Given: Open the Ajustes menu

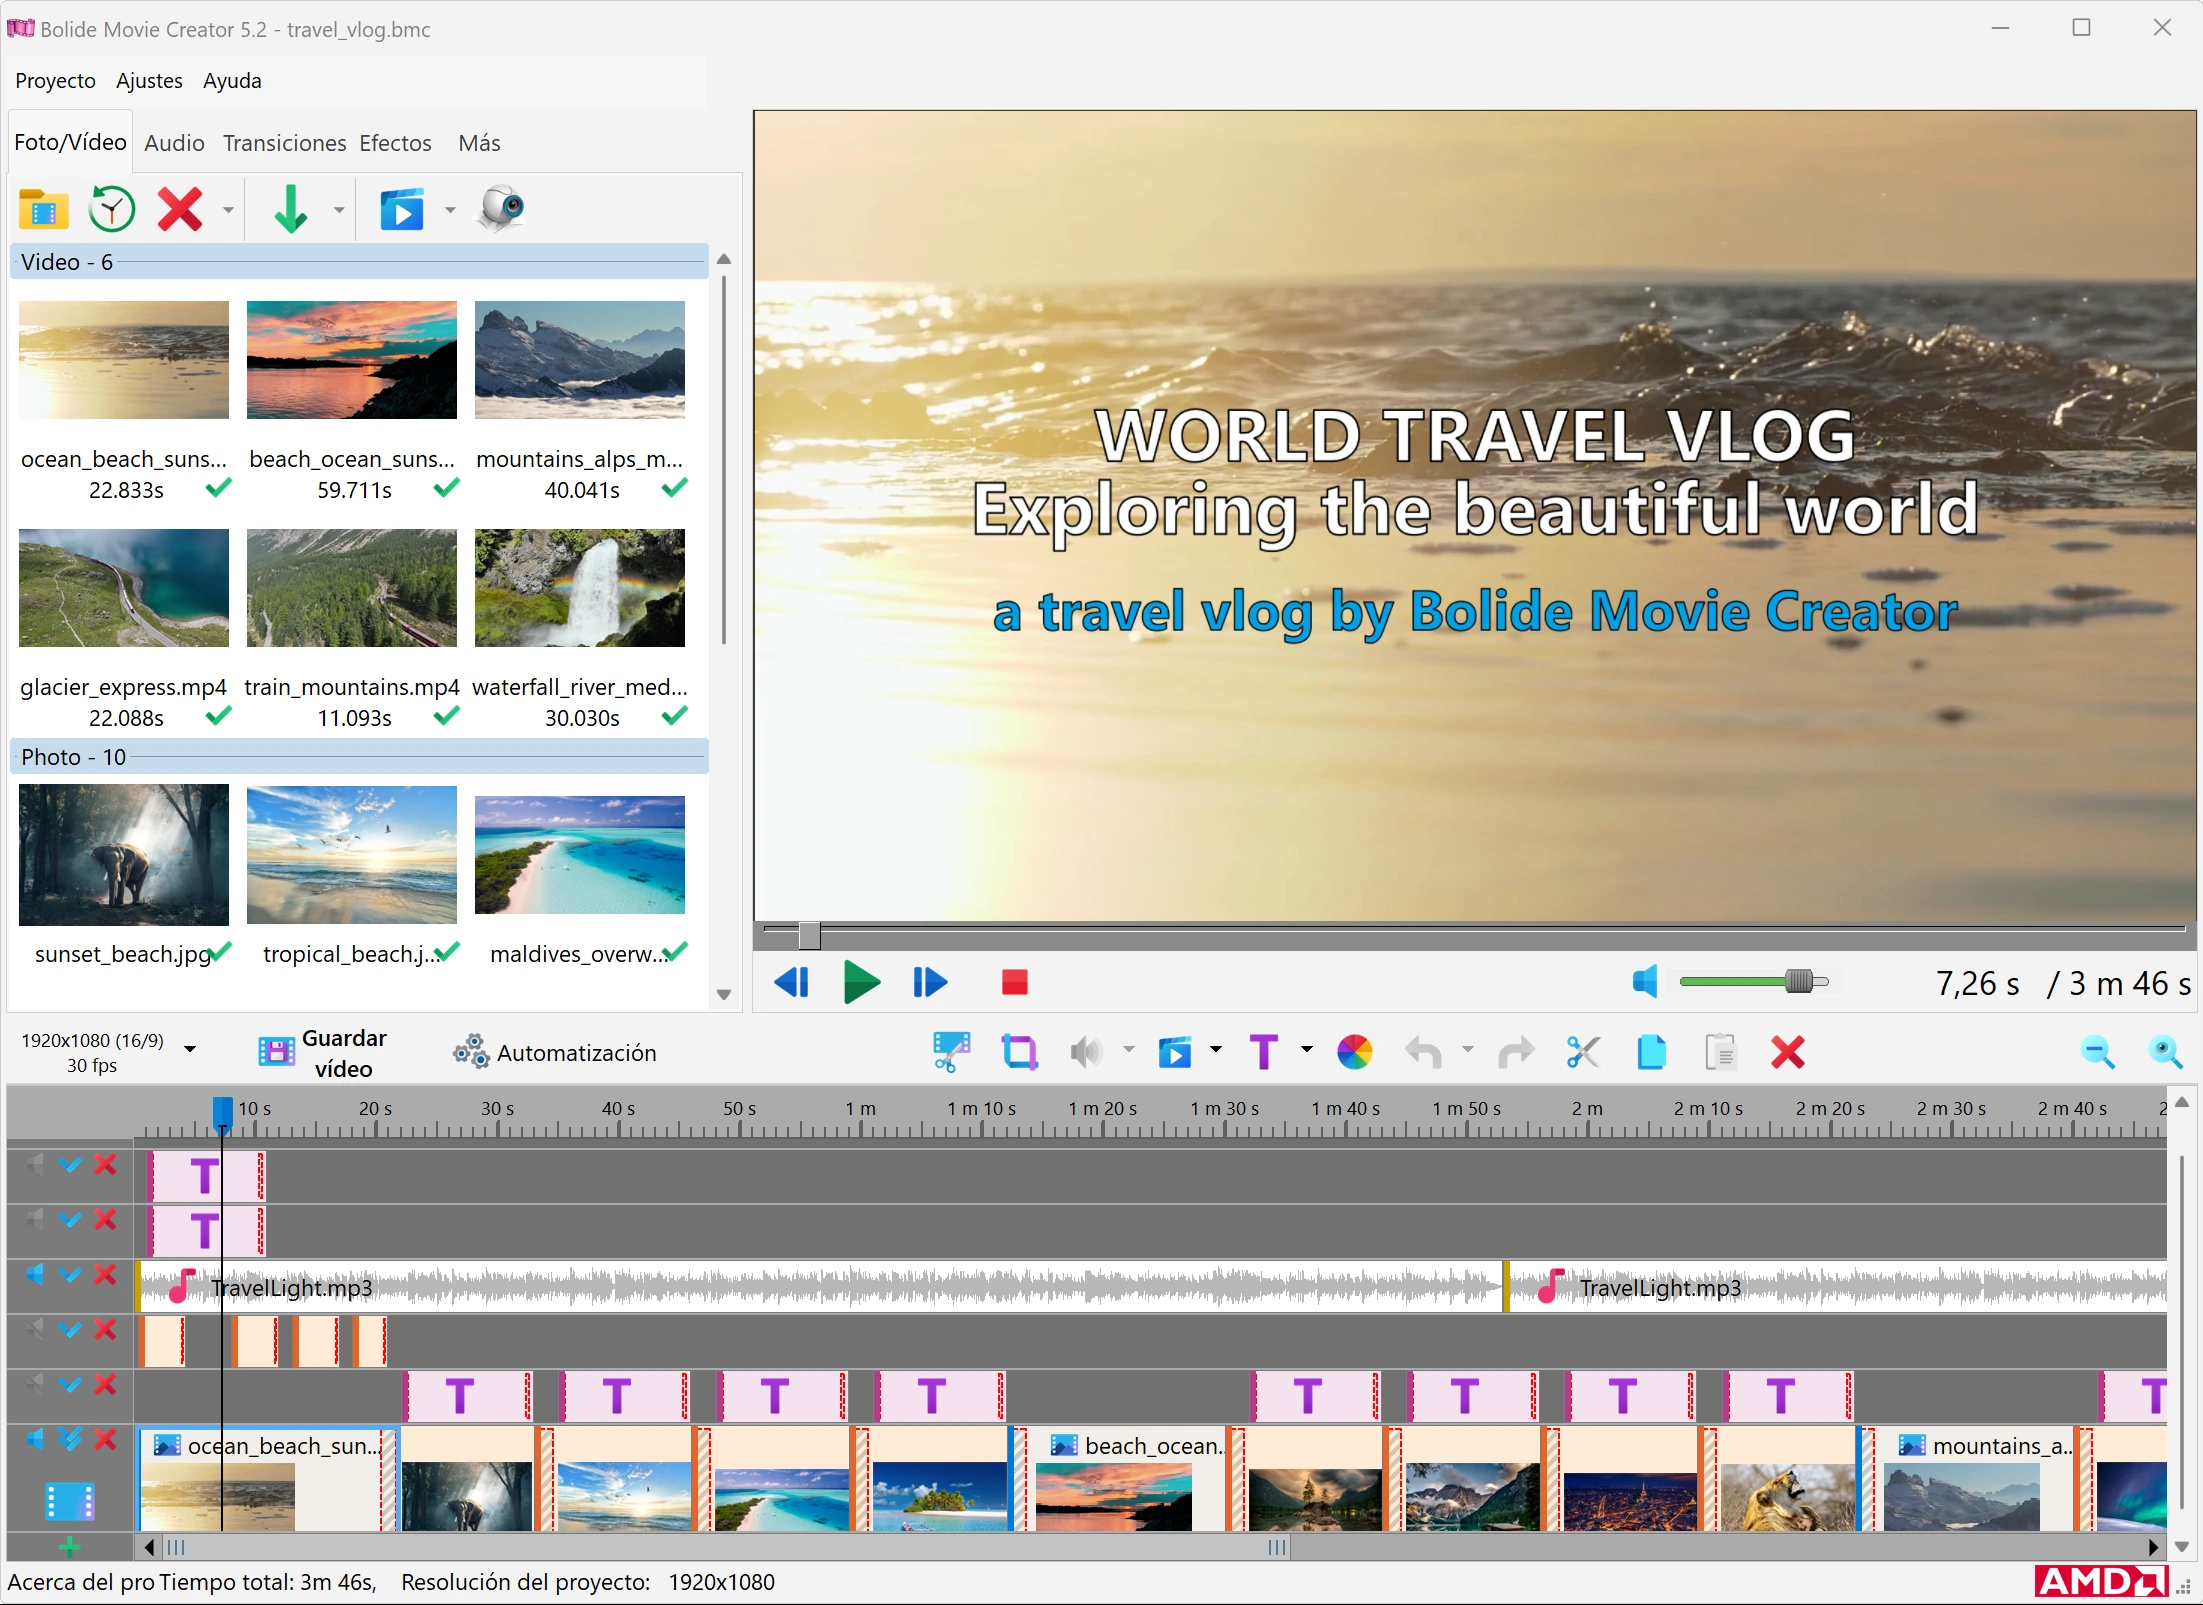Looking at the screenshot, I should 149,81.
